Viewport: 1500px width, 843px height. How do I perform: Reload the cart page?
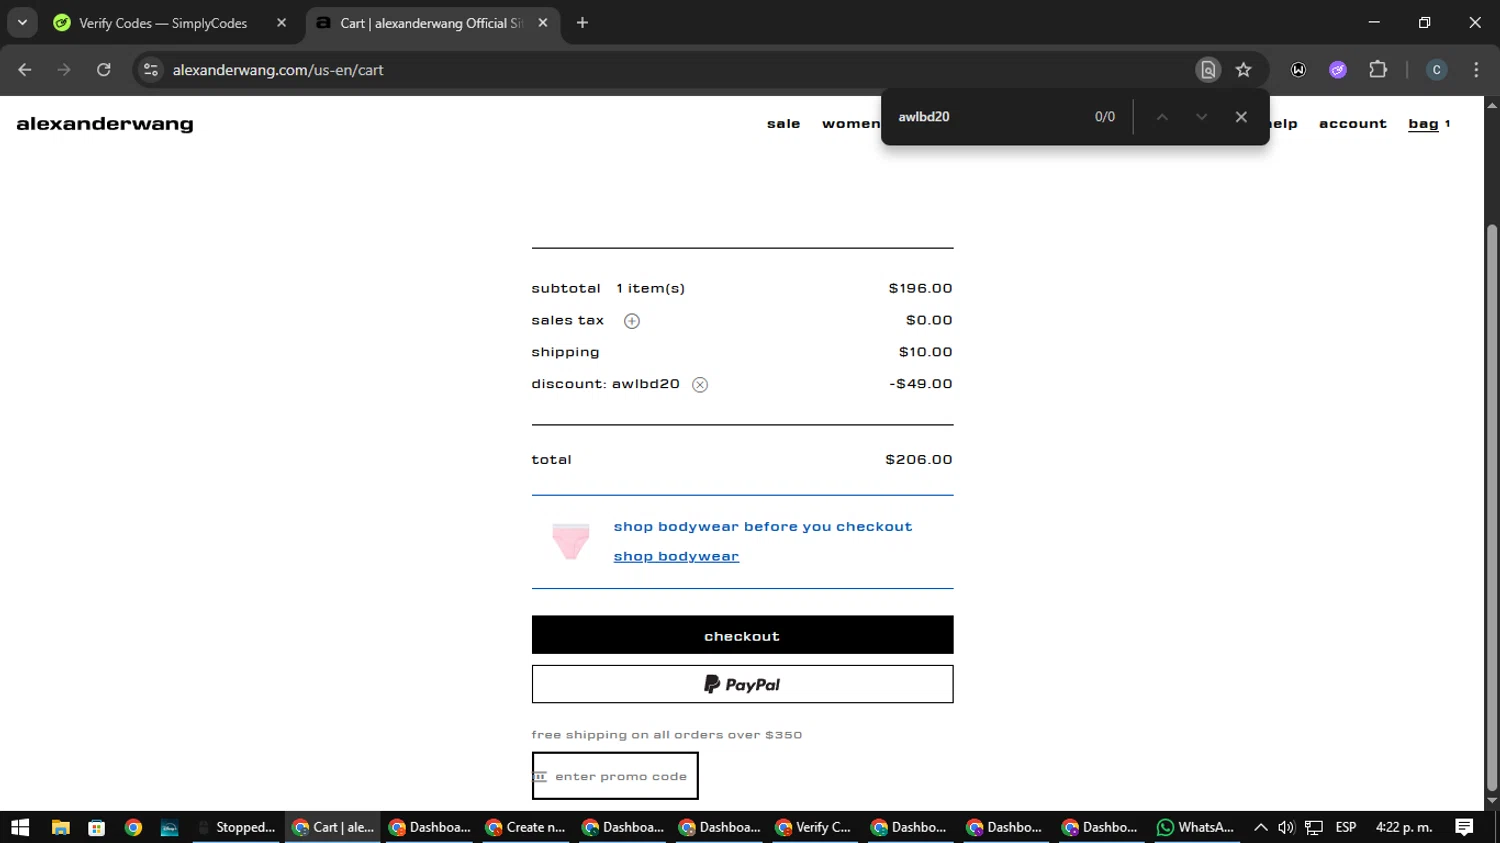[104, 70]
